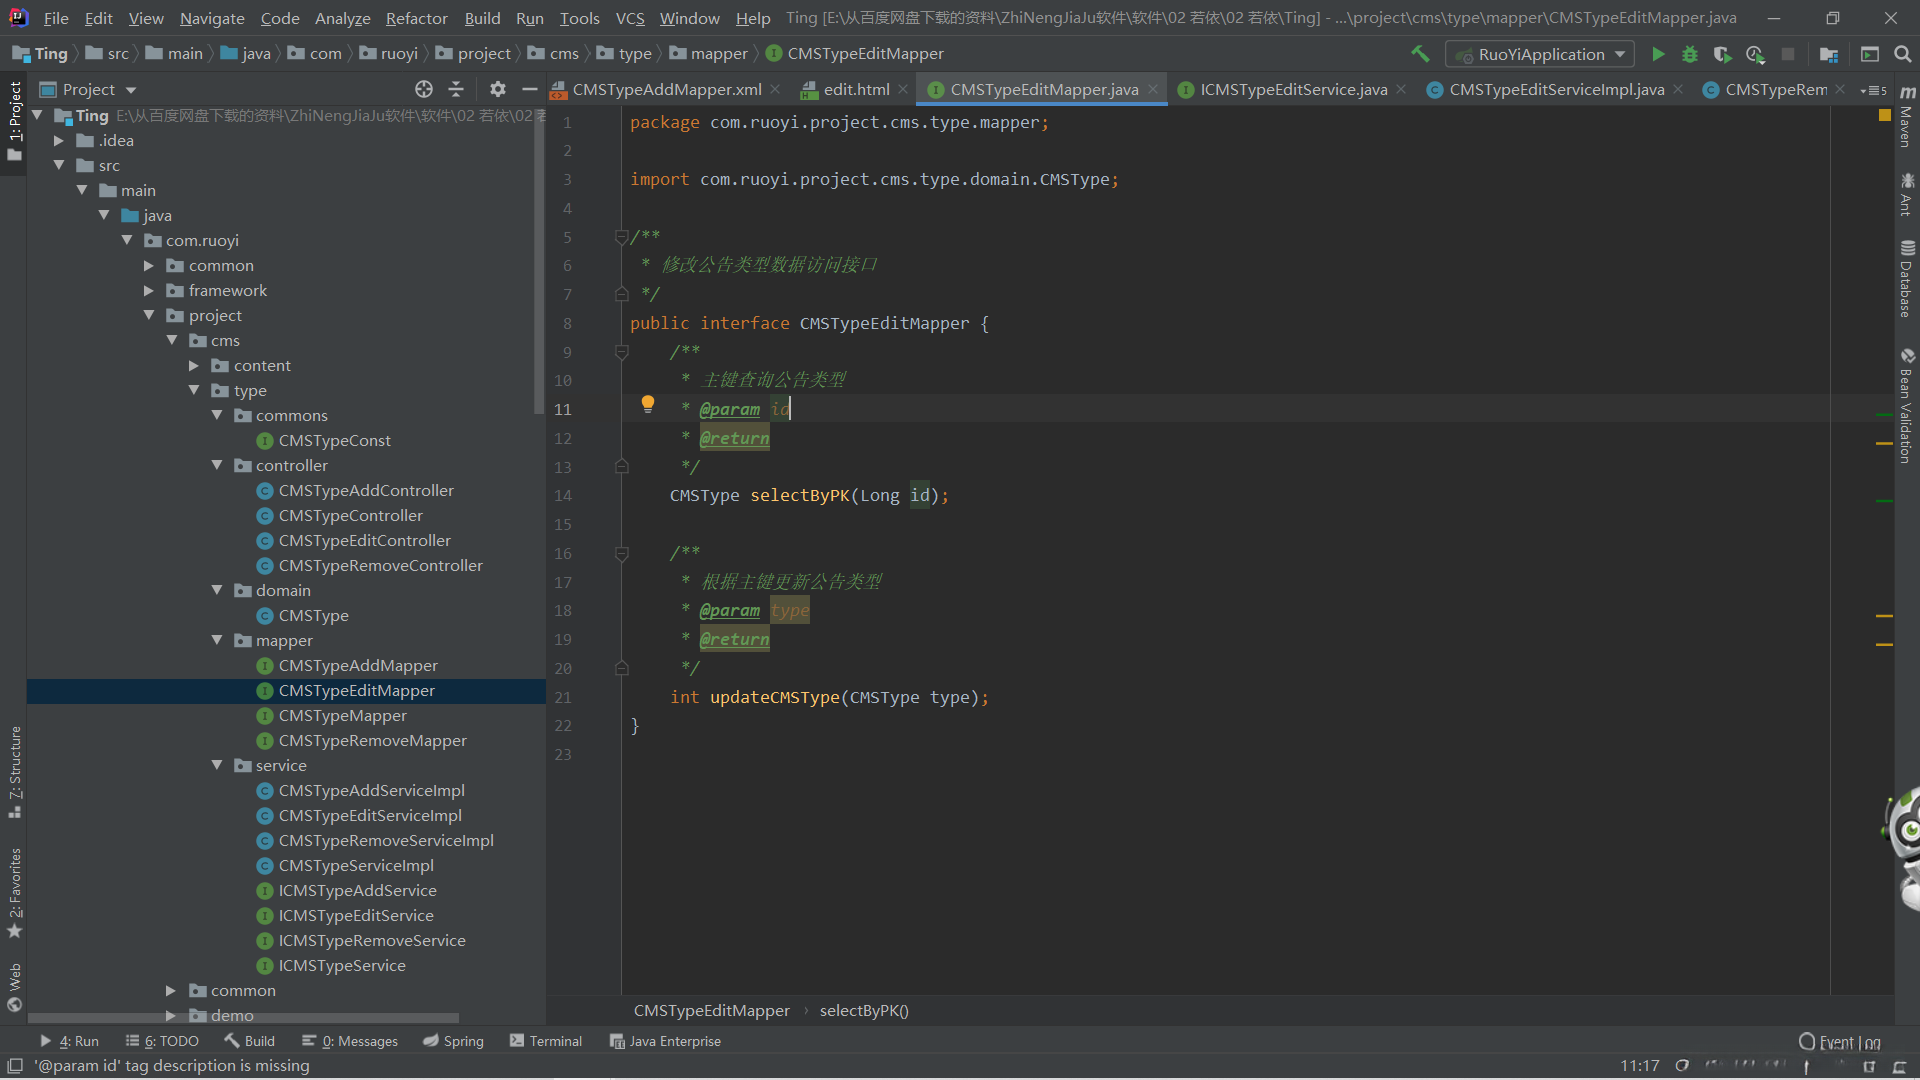The image size is (1920, 1080).
Task: Click yellow warning stripe marker in gutter
Action: coord(1884,442)
